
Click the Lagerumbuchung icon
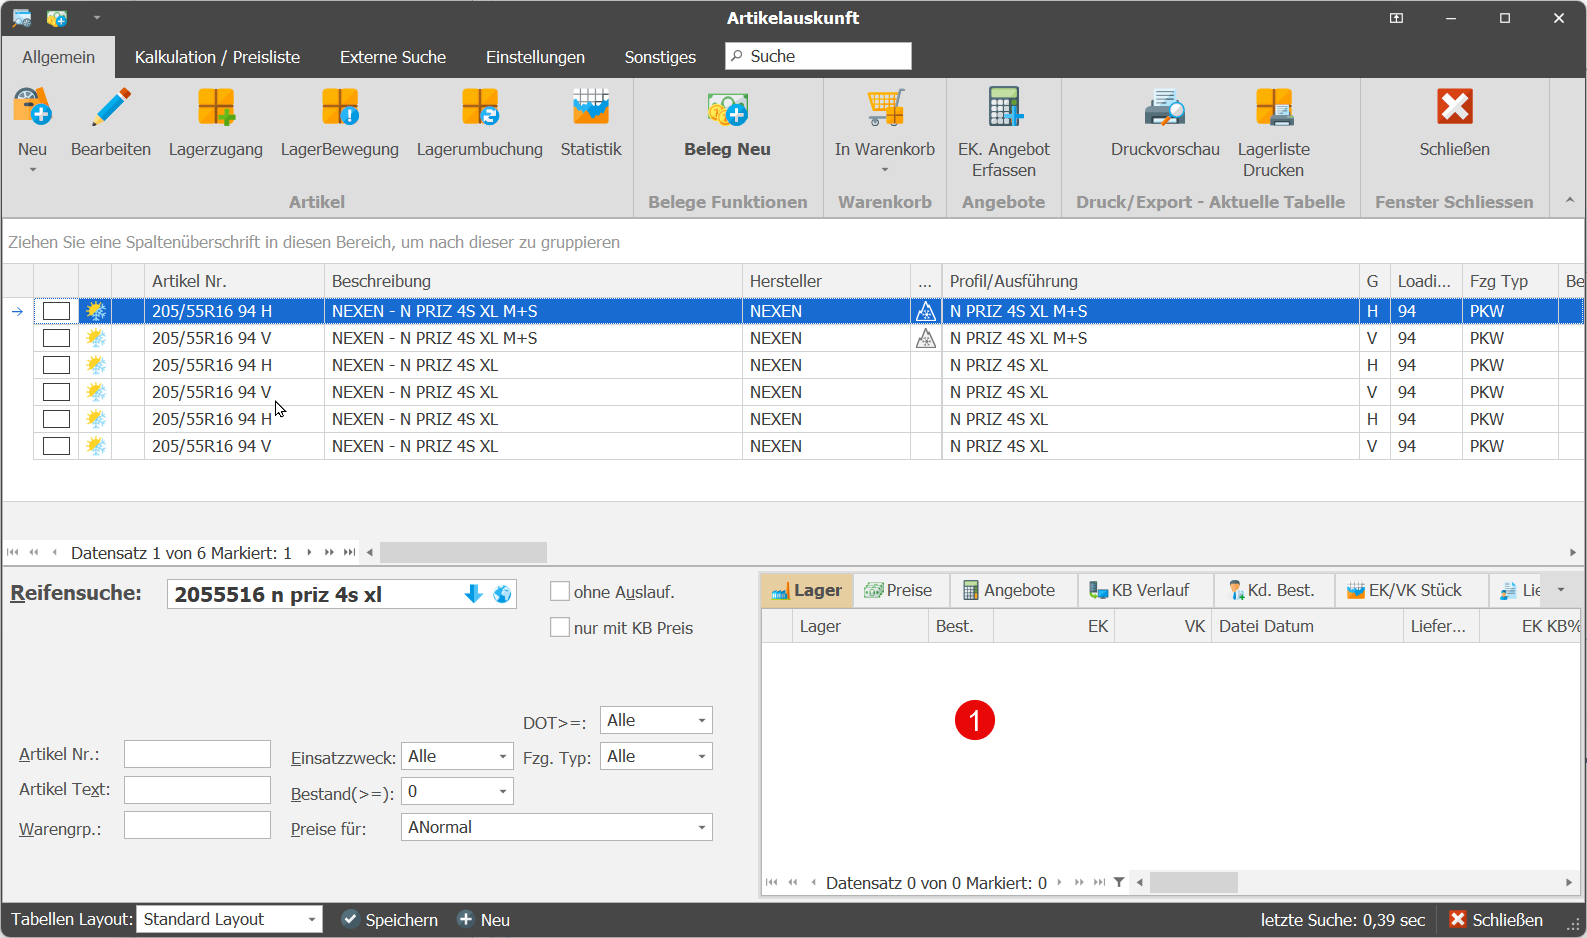(x=479, y=108)
